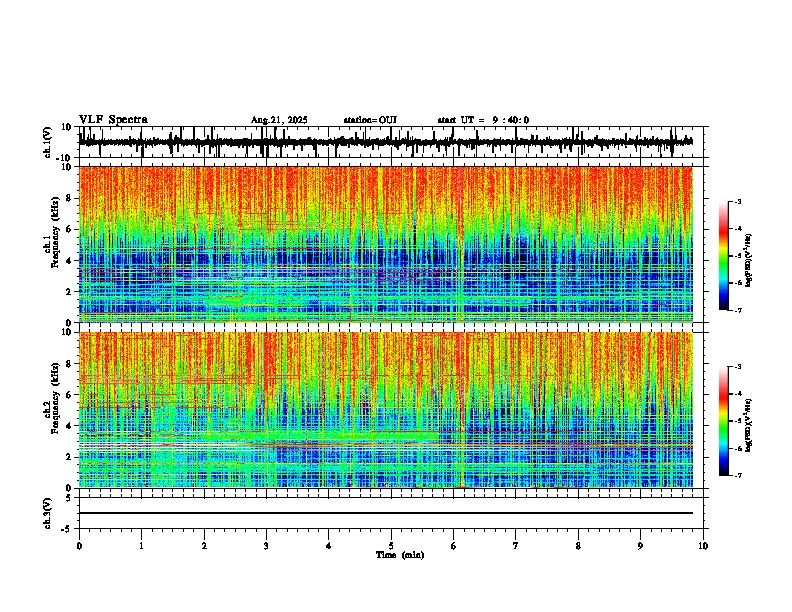Click the ch.2 colorbar log(PSD) label
This screenshot has width=792, height=612.
(748, 425)
